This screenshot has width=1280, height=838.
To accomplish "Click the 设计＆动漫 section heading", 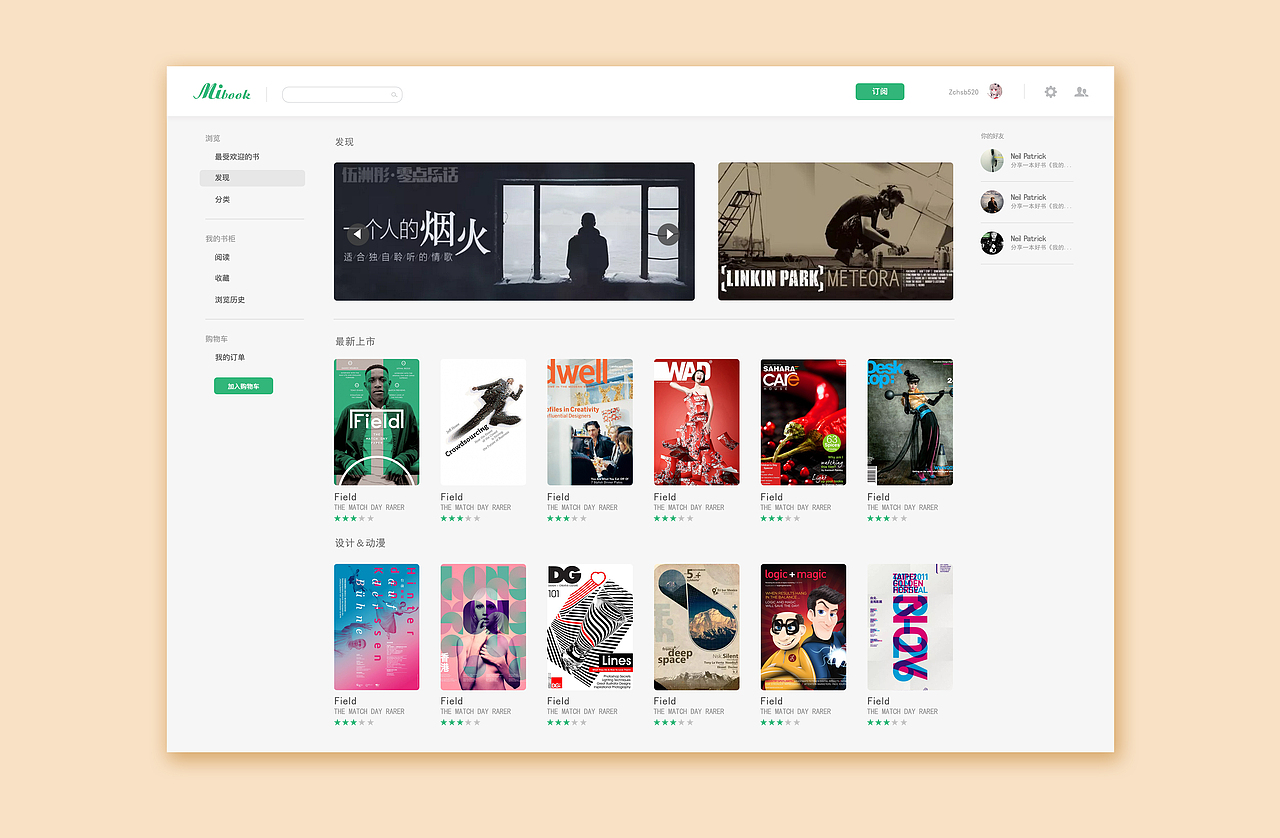I will pos(360,543).
